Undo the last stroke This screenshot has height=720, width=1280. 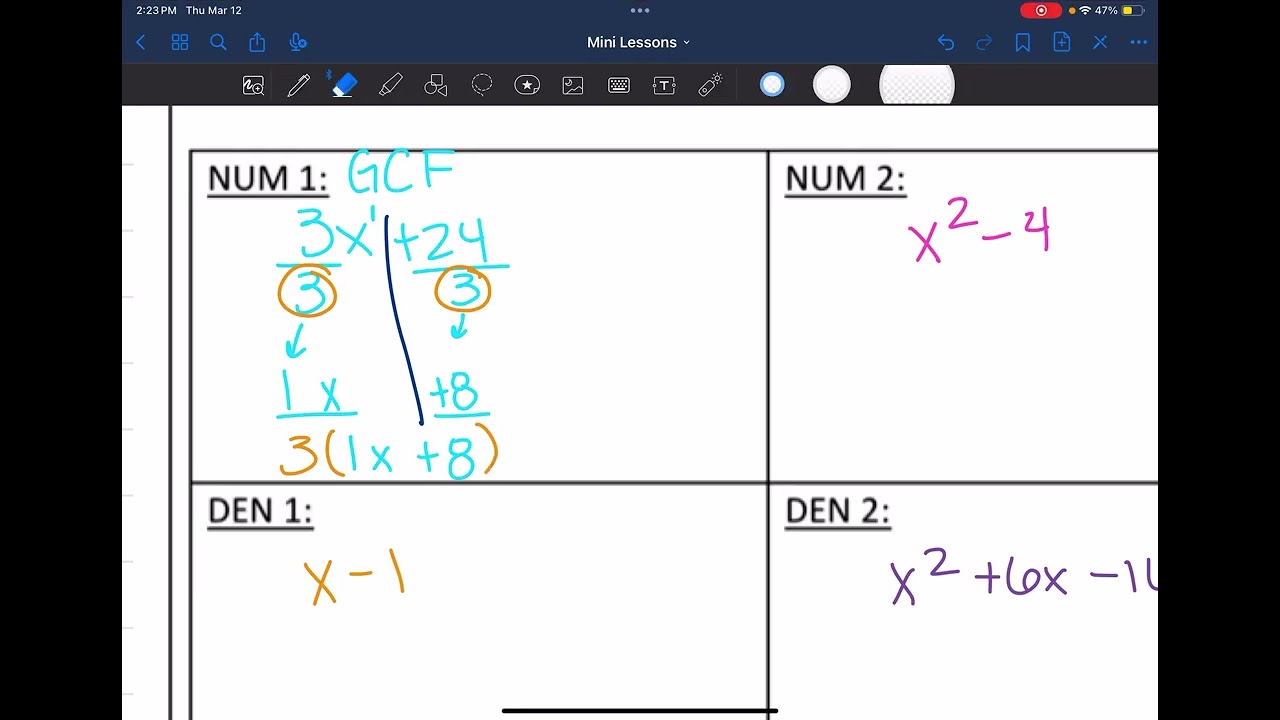tap(946, 42)
